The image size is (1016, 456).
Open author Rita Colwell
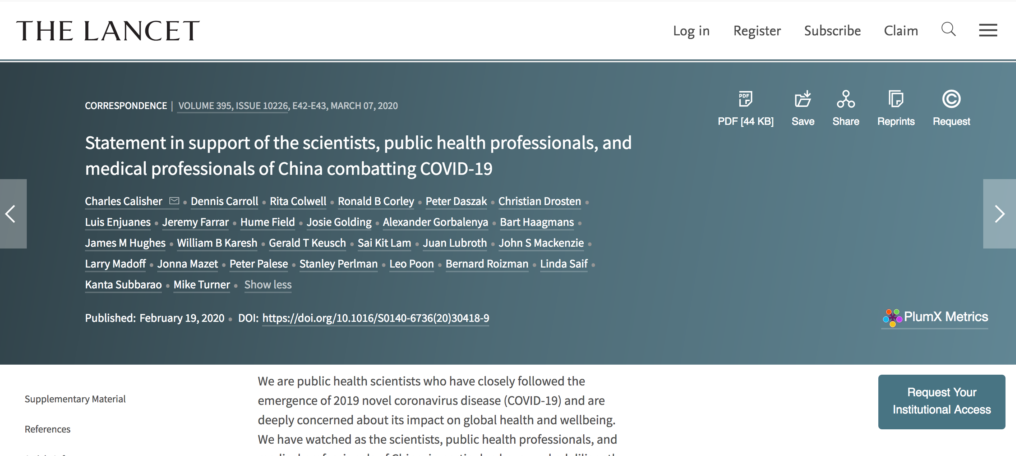298,201
